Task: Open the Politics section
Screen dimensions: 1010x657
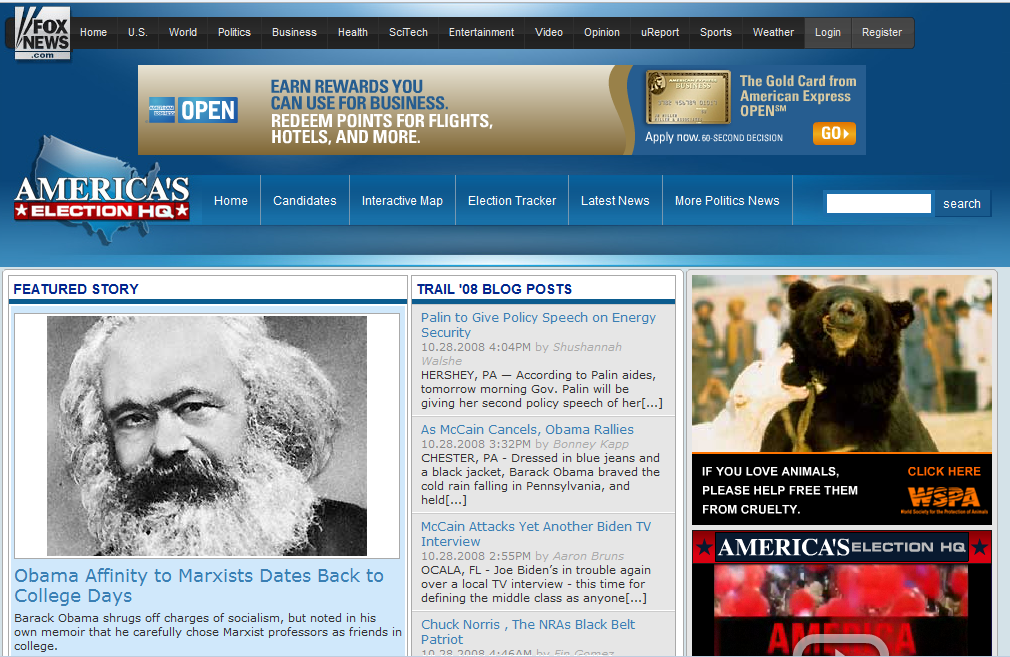Action: (234, 32)
